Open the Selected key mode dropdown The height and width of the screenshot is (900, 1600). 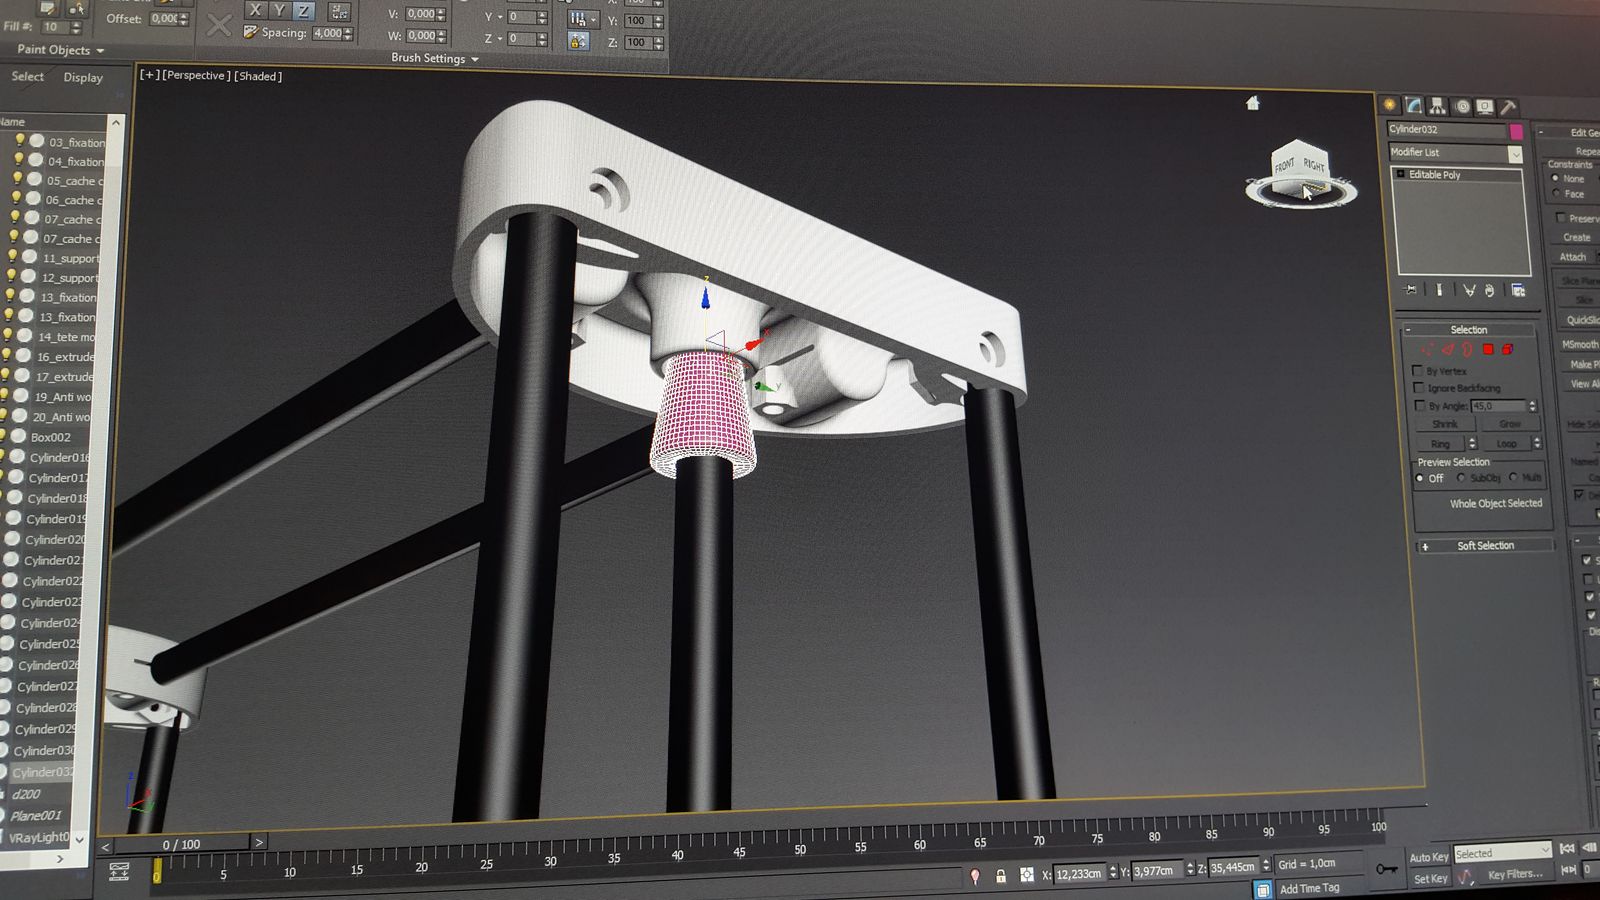(1502, 853)
